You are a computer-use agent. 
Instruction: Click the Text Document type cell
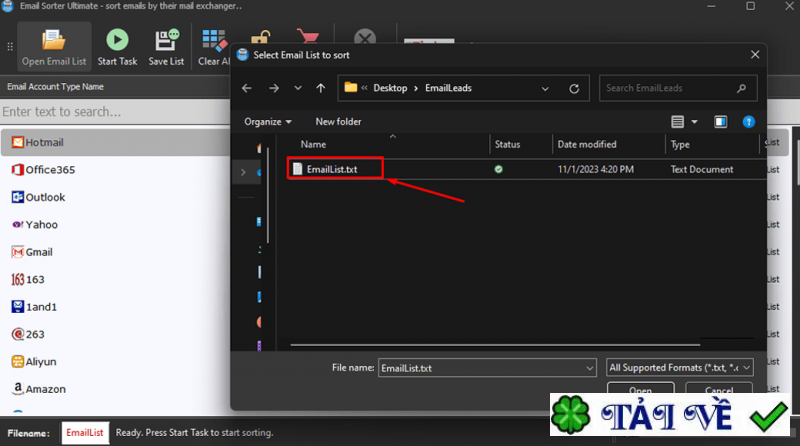(x=702, y=169)
